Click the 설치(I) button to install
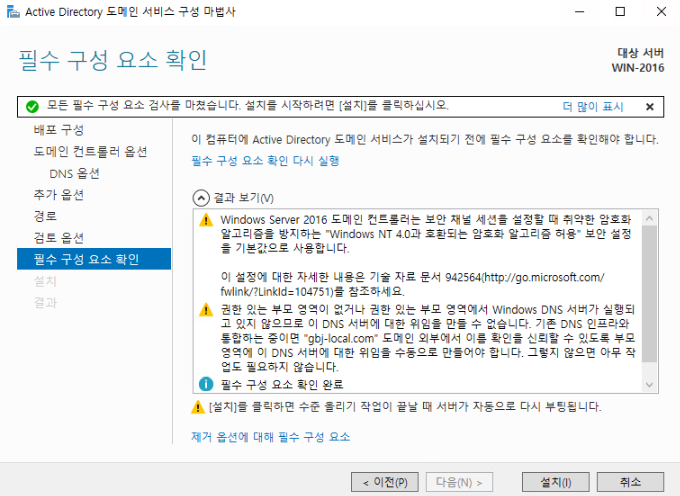Viewport: 680px width, 496px height. point(556,482)
